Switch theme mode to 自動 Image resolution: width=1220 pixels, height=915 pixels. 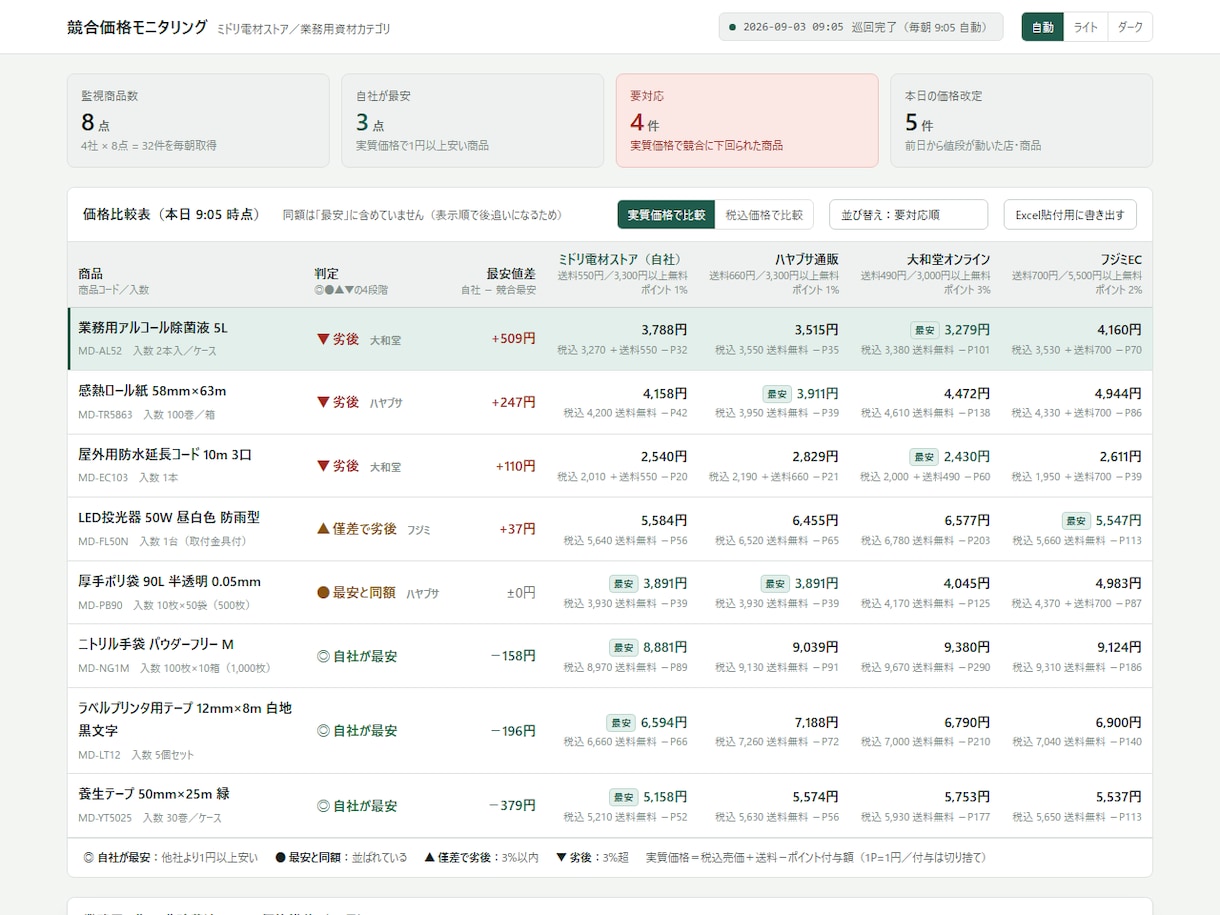[1042, 27]
